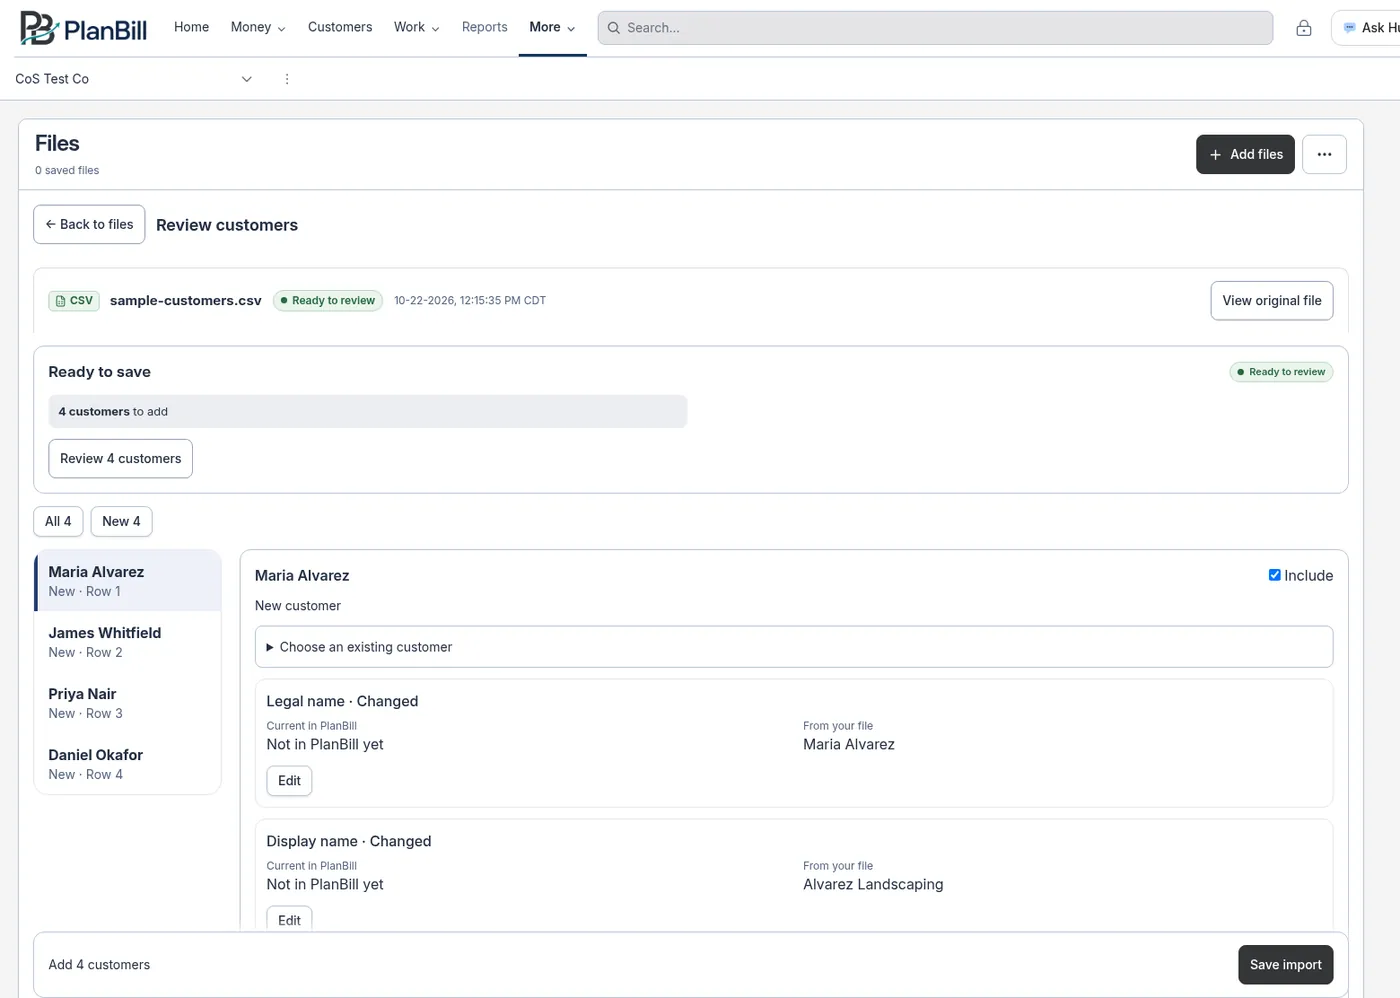Image resolution: width=1400 pixels, height=998 pixels.
Task: Open the Customers section
Action: point(340,27)
